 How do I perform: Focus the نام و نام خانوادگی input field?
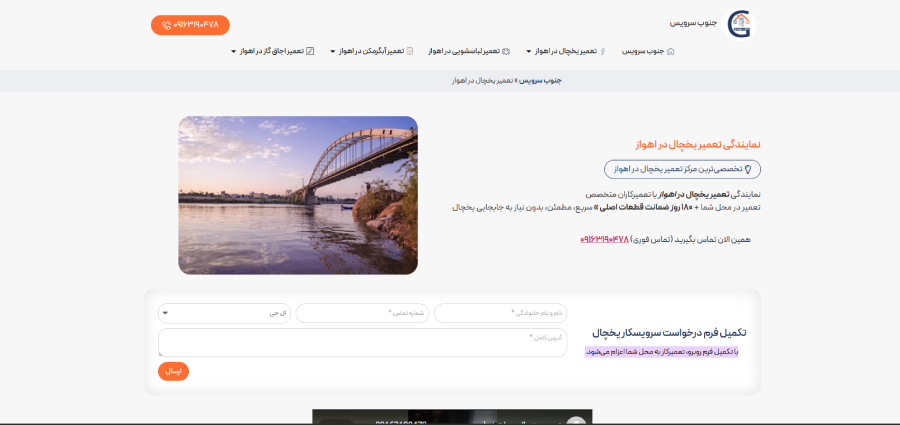[x=500, y=313]
